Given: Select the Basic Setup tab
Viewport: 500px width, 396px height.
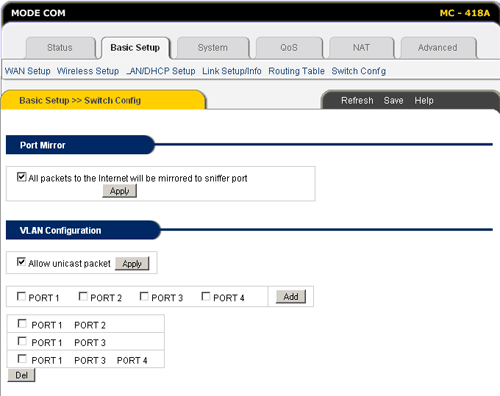Looking at the screenshot, I should (135, 48).
